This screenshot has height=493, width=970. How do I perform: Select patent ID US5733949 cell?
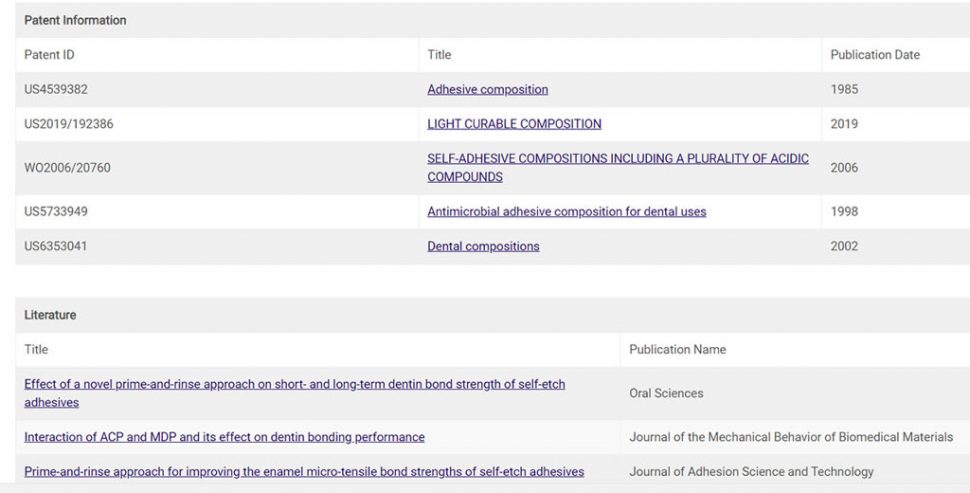coord(56,212)
